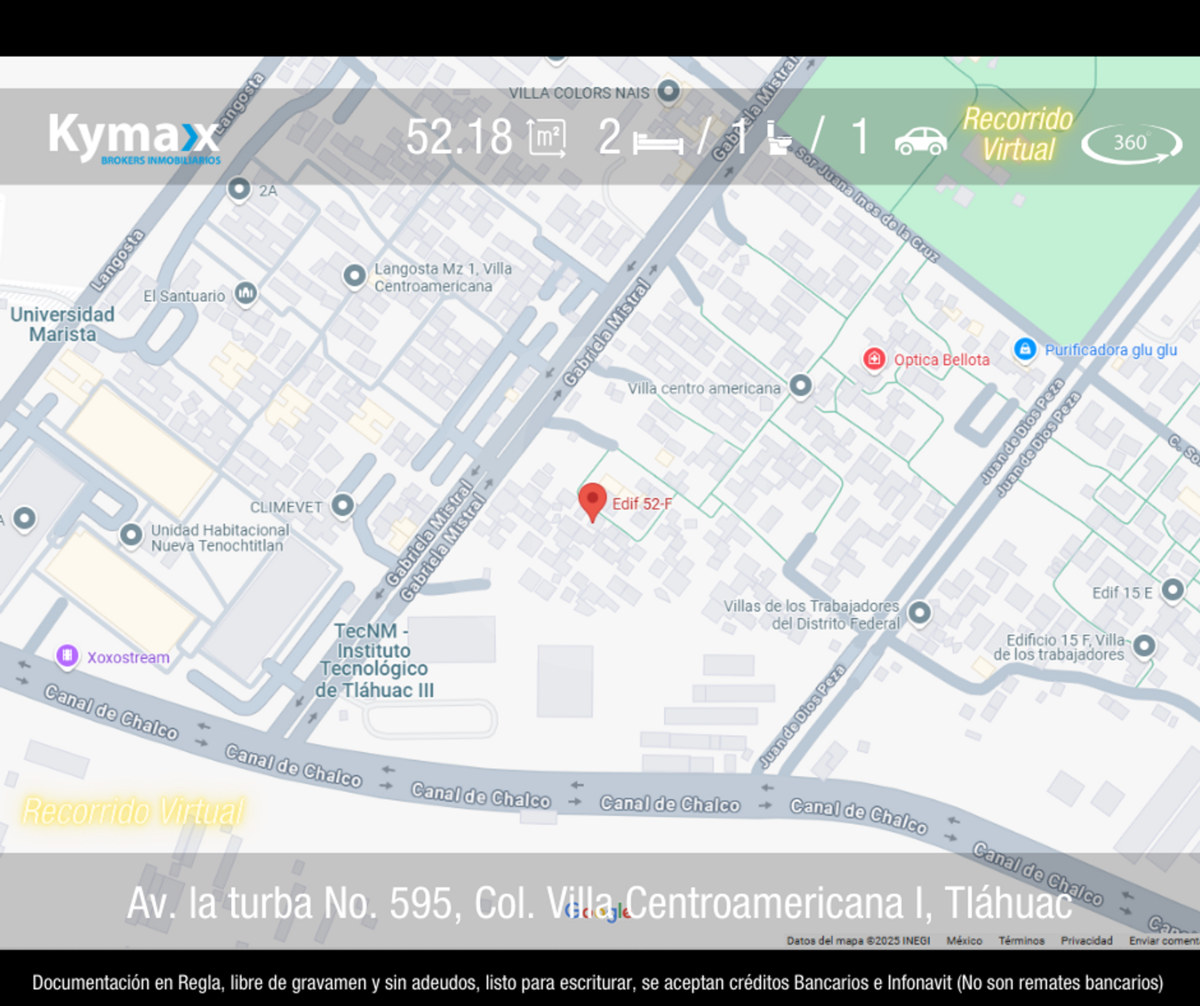Click the CLIMEVET label text

286,507
